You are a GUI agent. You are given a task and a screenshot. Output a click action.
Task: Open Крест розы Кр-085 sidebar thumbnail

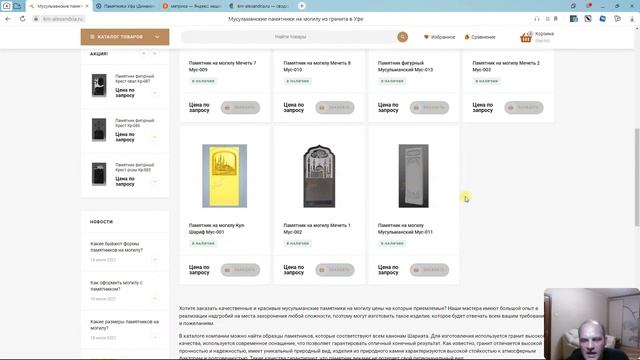point(99,174)
